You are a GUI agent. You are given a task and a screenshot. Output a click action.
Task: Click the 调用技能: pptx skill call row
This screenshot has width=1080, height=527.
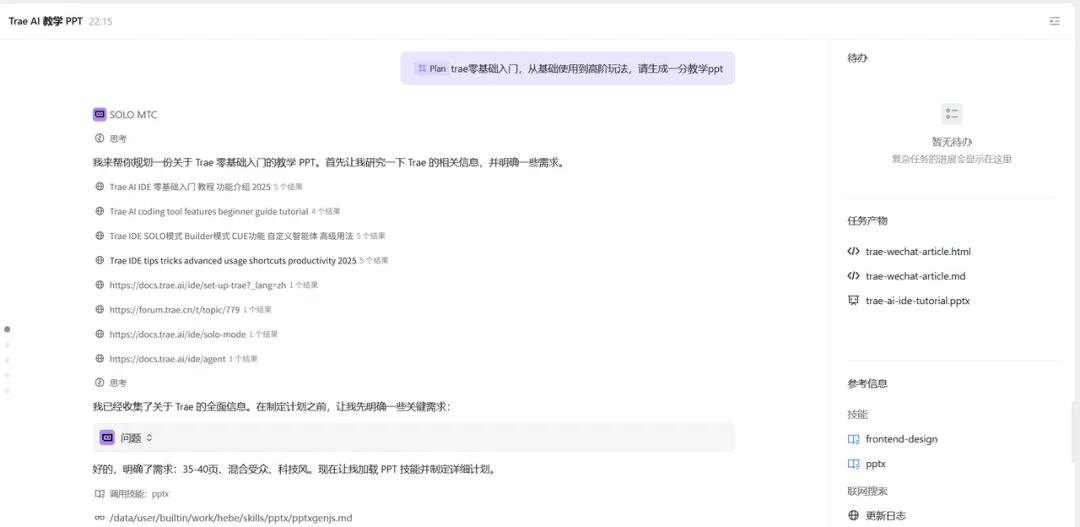pyautogui.click(x=132, y=493)
